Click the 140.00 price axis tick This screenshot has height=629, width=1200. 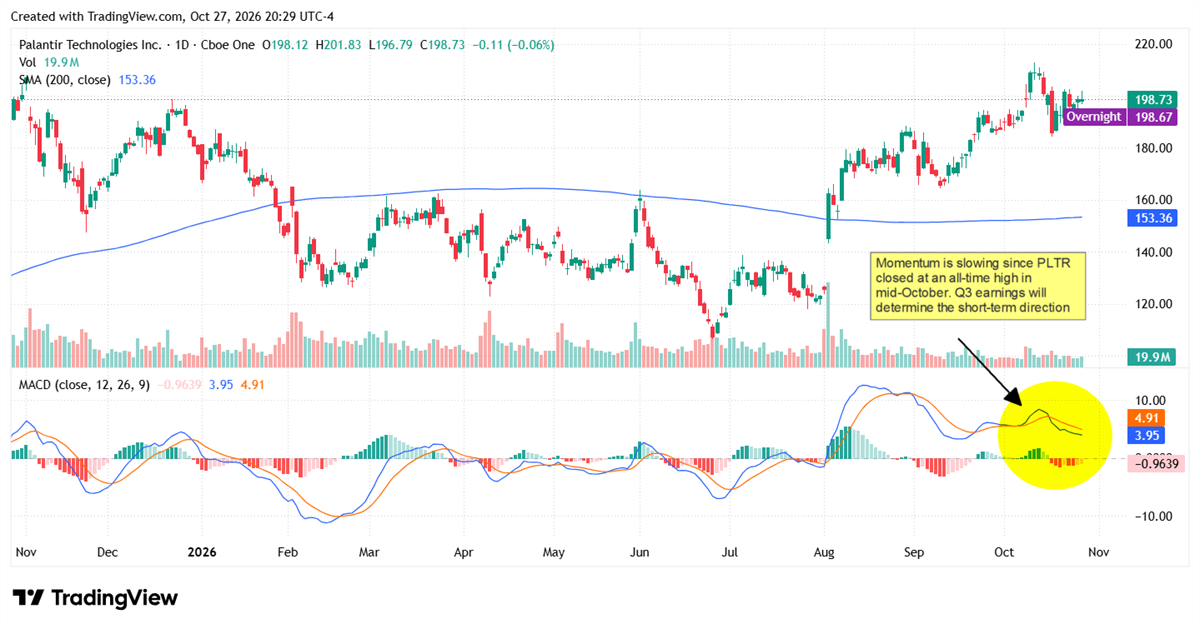1154,252
